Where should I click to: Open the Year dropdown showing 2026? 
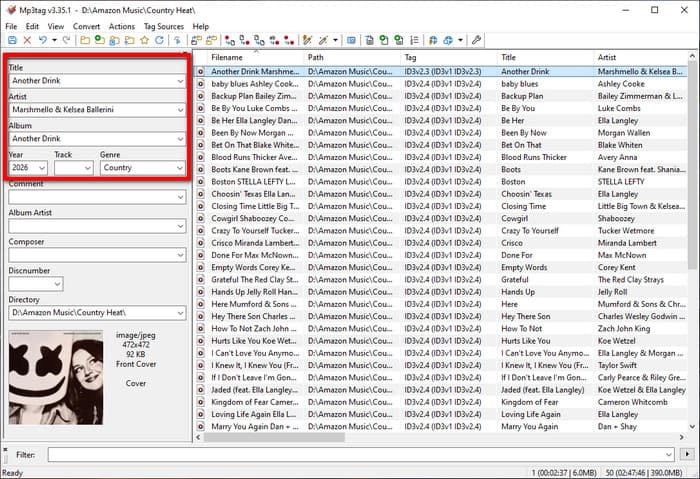point(42,168)
